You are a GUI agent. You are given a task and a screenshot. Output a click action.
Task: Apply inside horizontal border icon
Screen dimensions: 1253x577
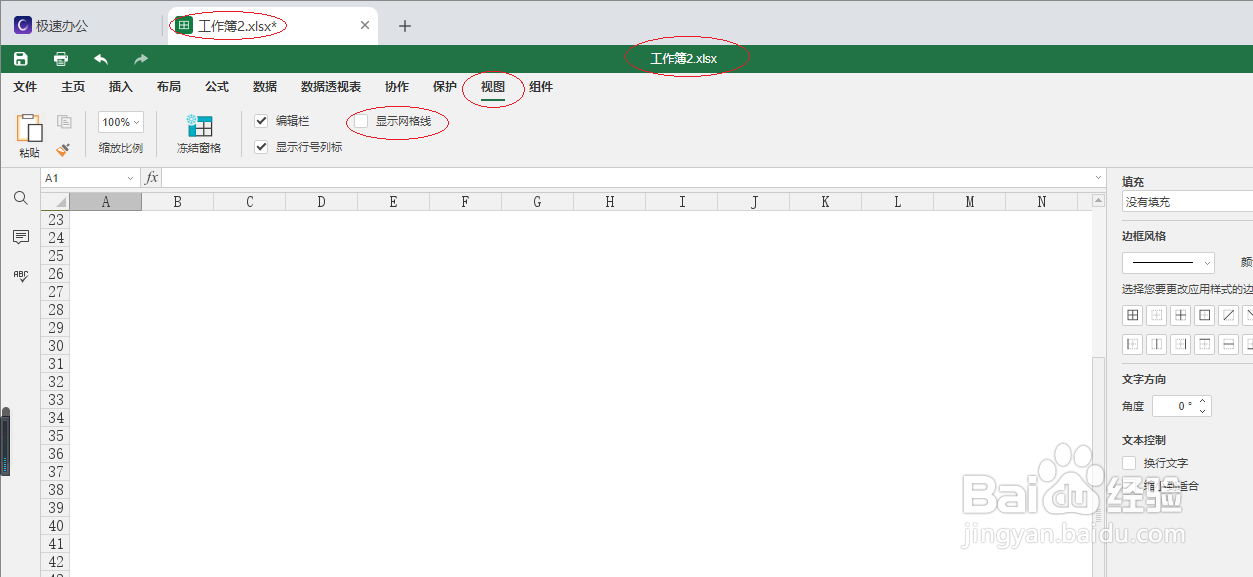click(1229, 344)
